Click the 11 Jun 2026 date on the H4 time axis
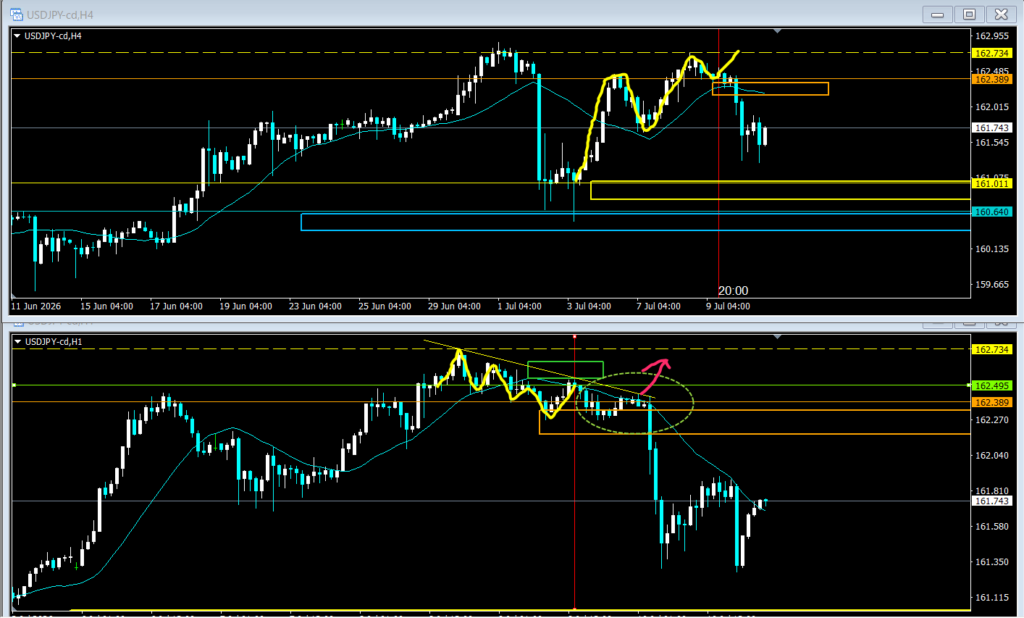 tap(36, 306)
